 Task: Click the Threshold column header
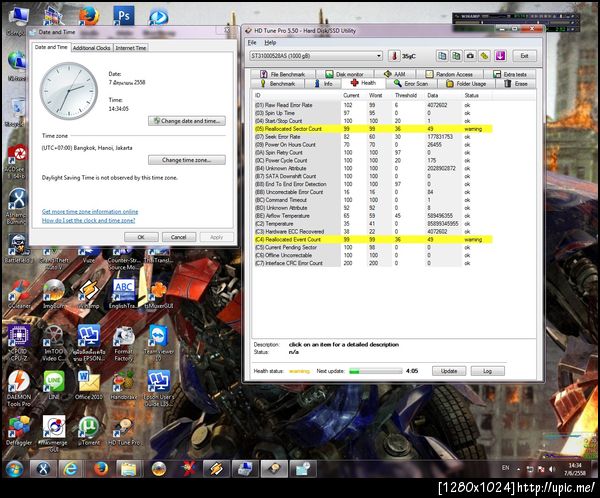(406, 95)
